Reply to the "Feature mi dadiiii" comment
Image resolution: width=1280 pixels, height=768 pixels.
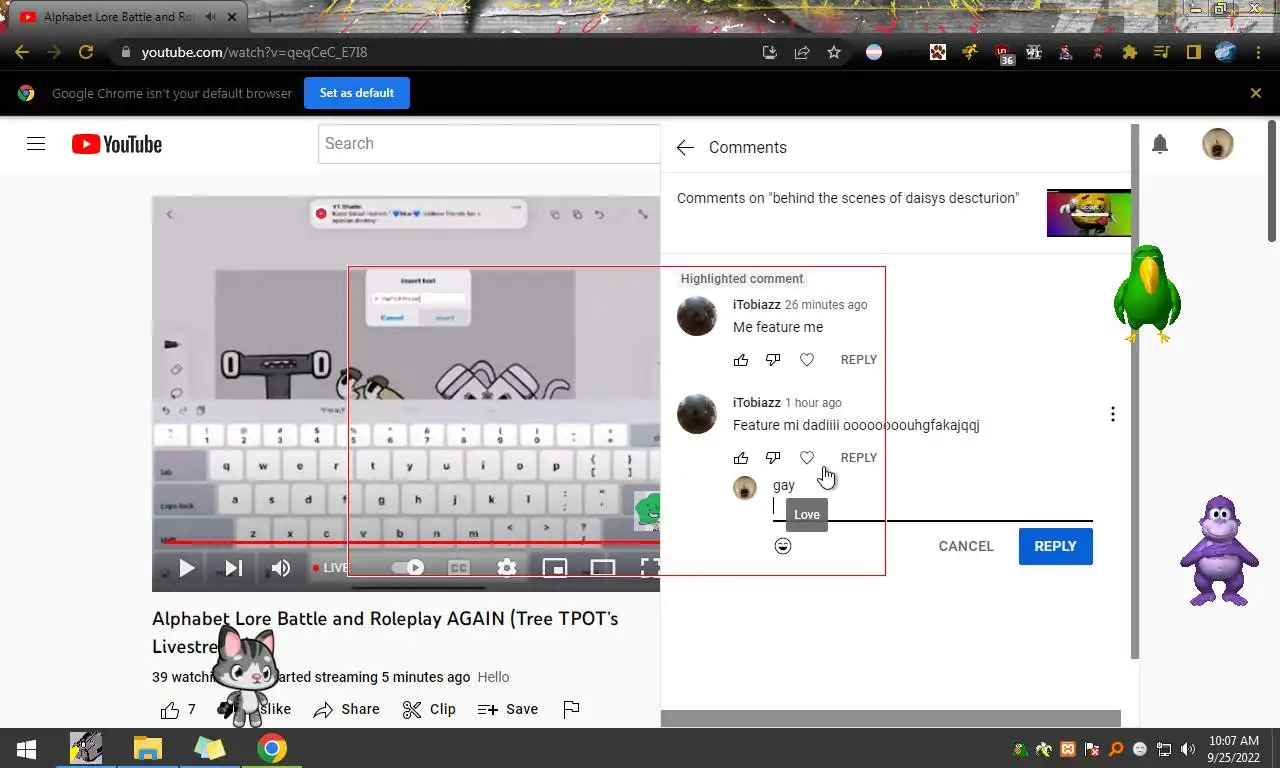(x=858, y=458)
